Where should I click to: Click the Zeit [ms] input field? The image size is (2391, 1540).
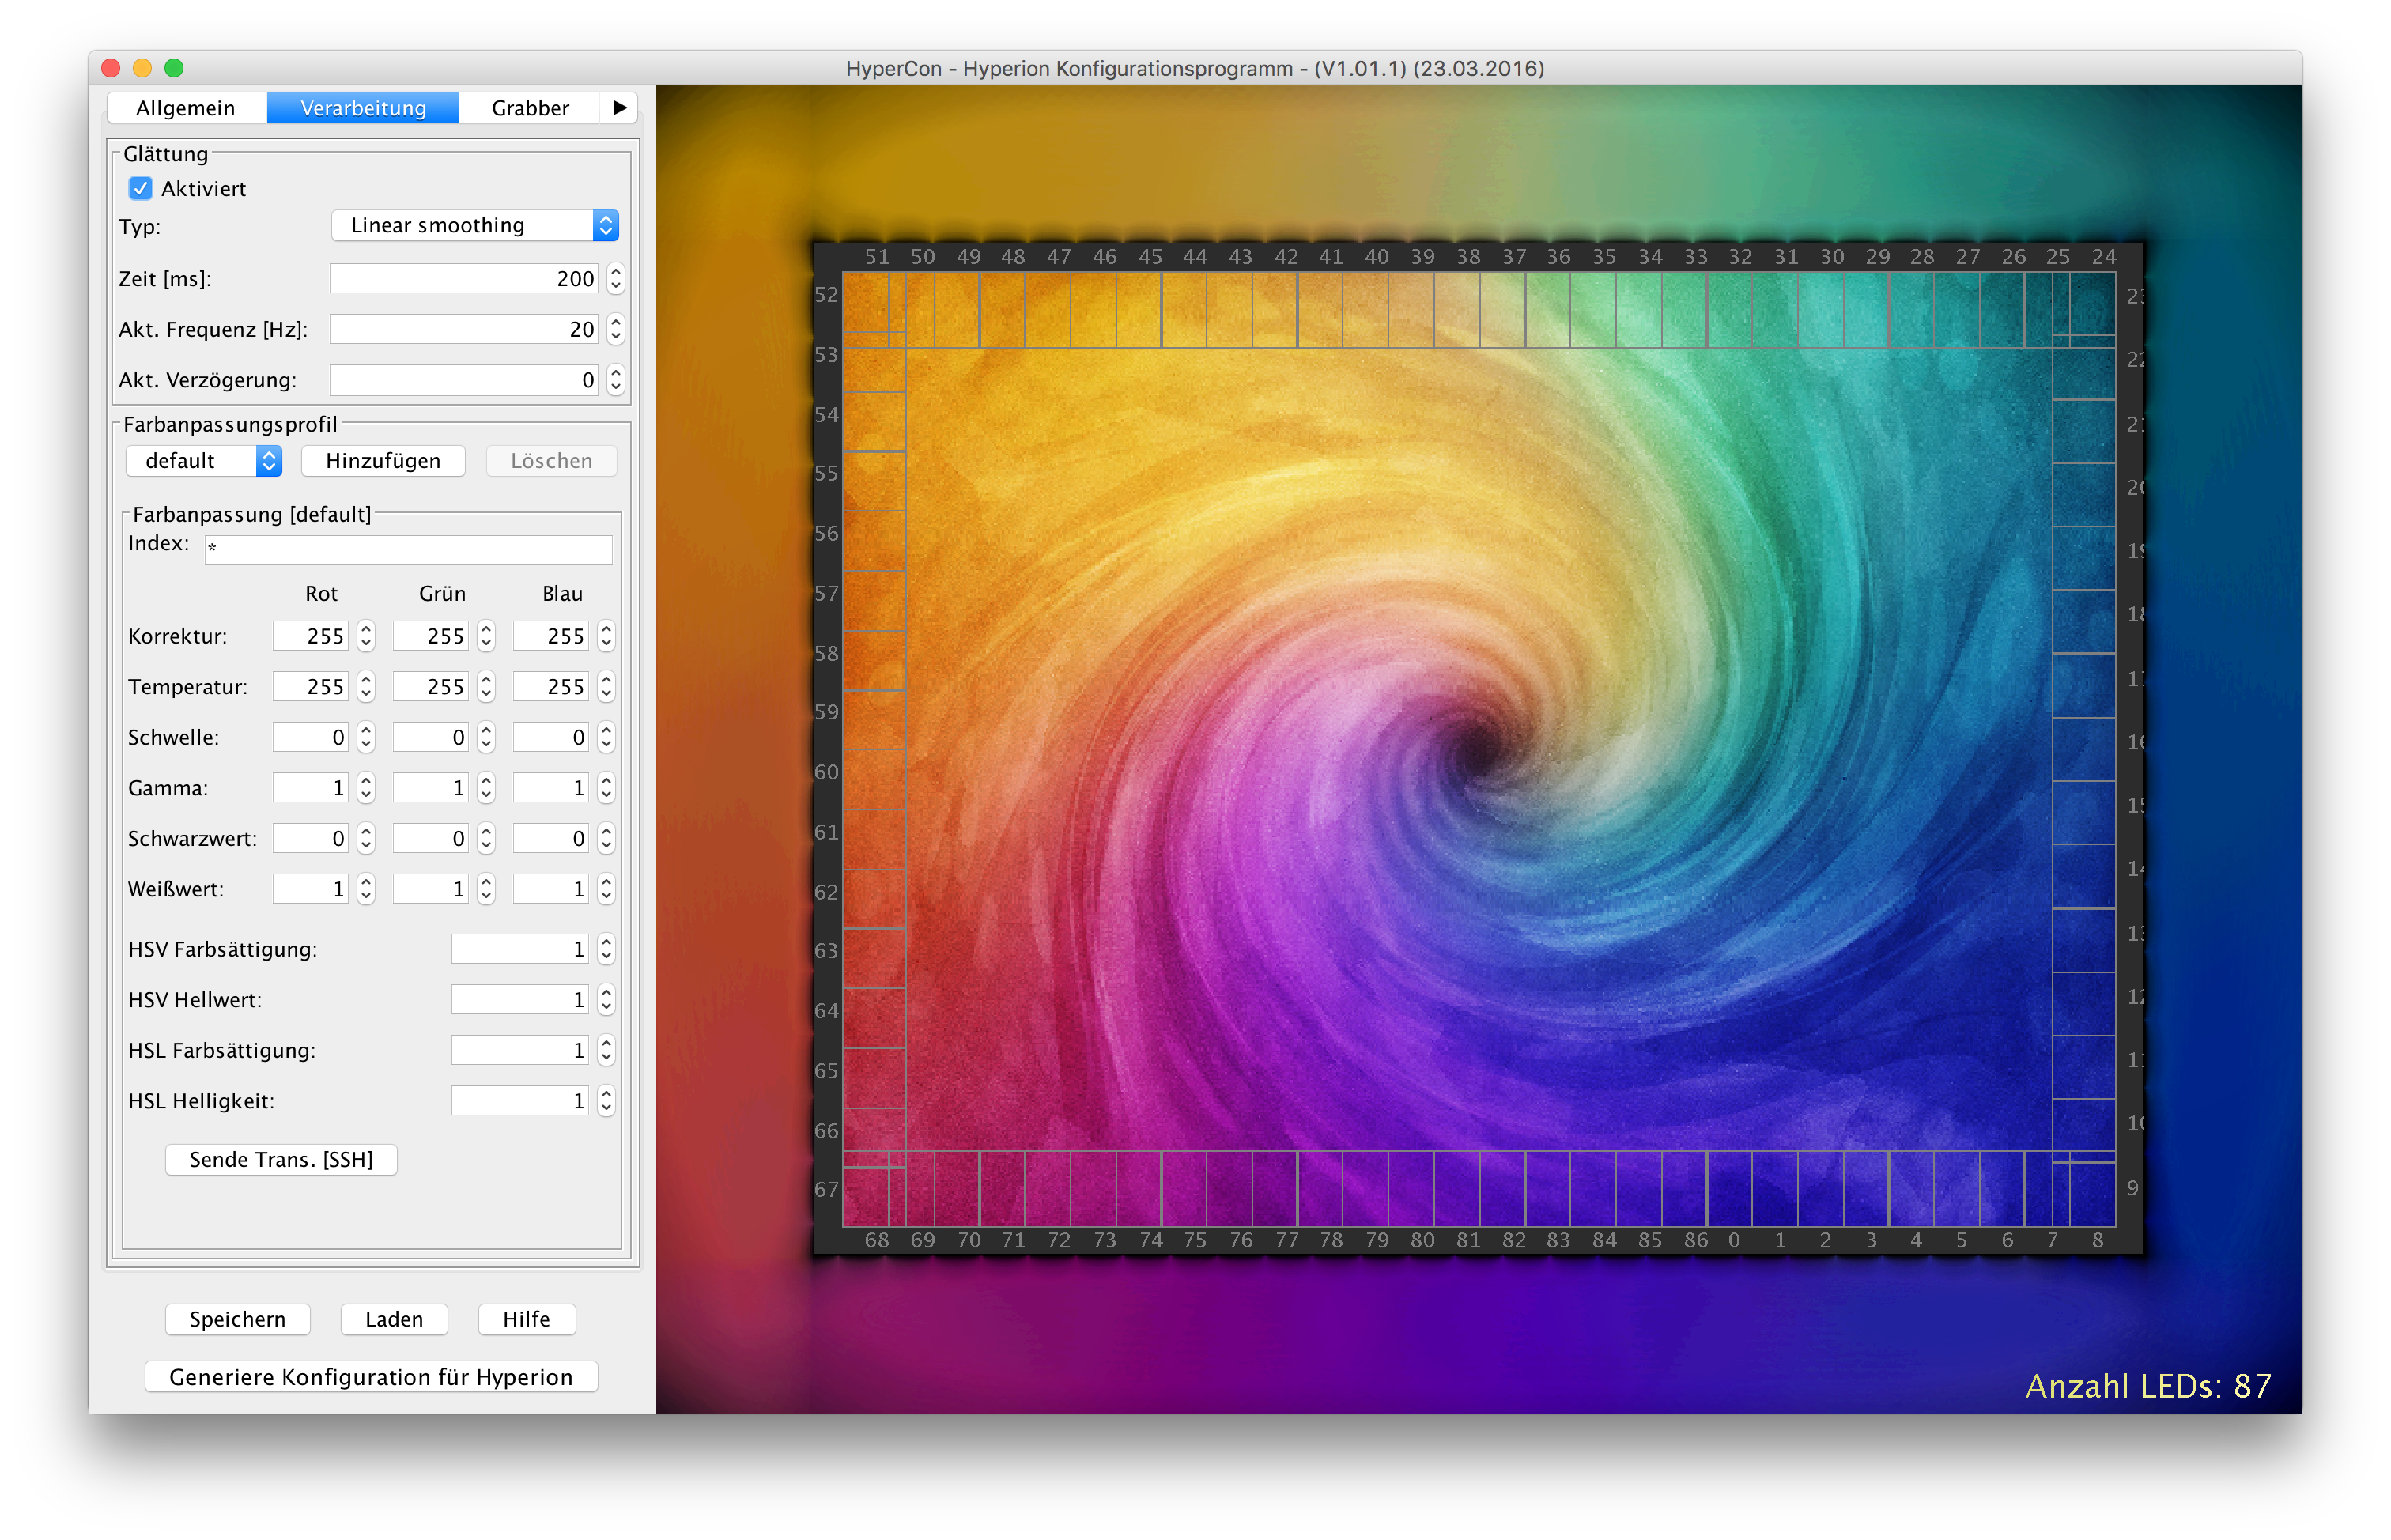point(464,278)
